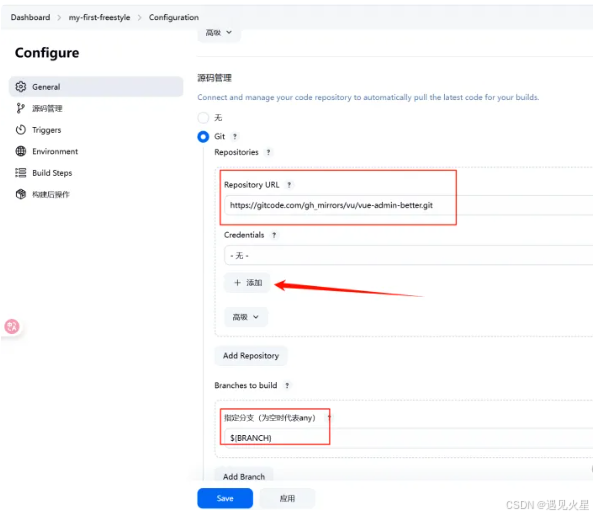Open help for Repositories
Image resolution: width=593 pixels, height=516 pixels.
coord(269,152)
